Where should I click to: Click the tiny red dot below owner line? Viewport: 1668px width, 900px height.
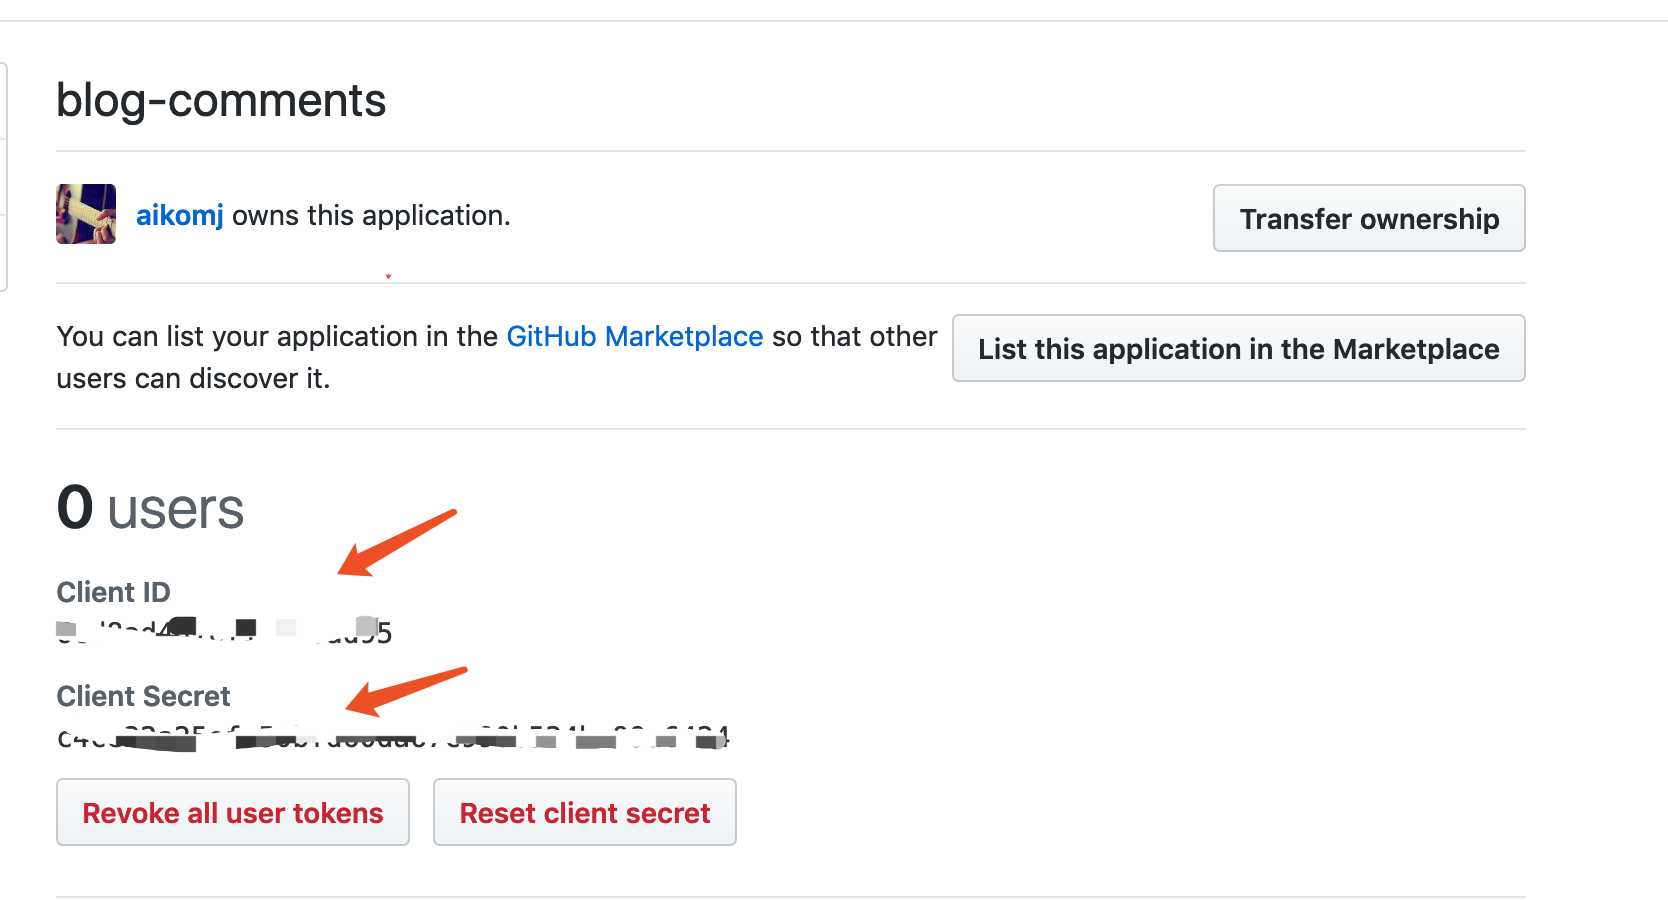click(x=388, y=276)
